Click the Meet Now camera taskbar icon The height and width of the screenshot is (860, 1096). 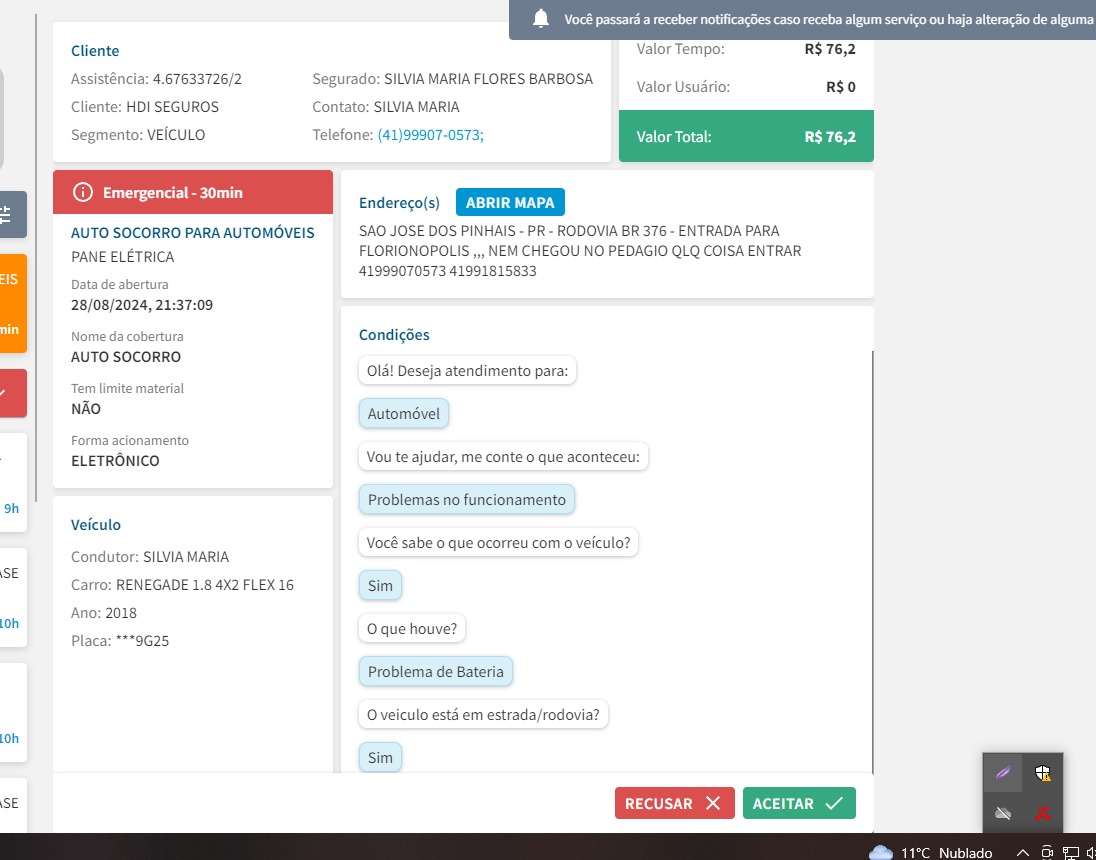(x=1047, y=852)
